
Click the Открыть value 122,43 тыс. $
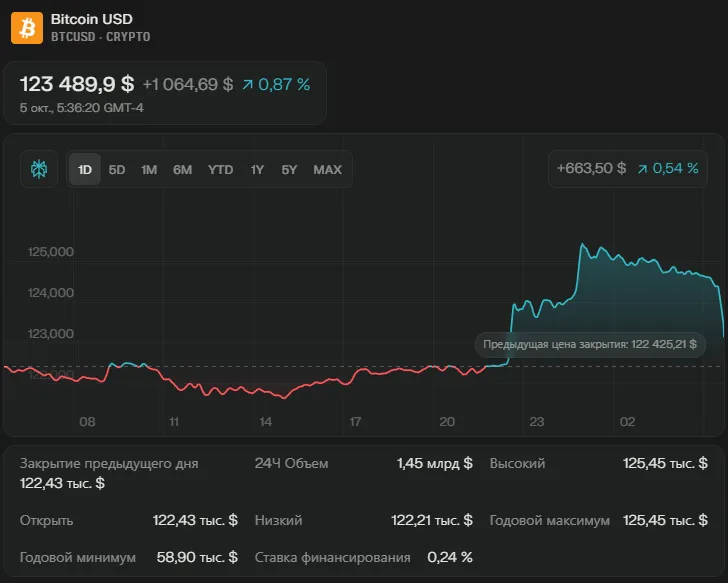[x=195, y=520]
